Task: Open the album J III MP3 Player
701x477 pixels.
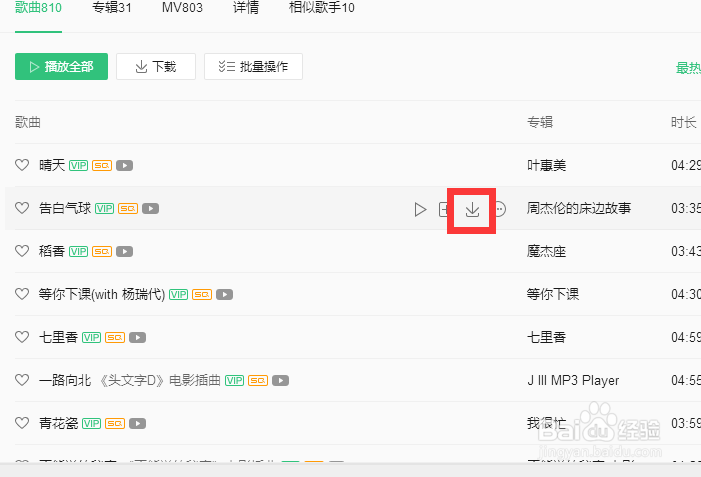Action: 573,380
